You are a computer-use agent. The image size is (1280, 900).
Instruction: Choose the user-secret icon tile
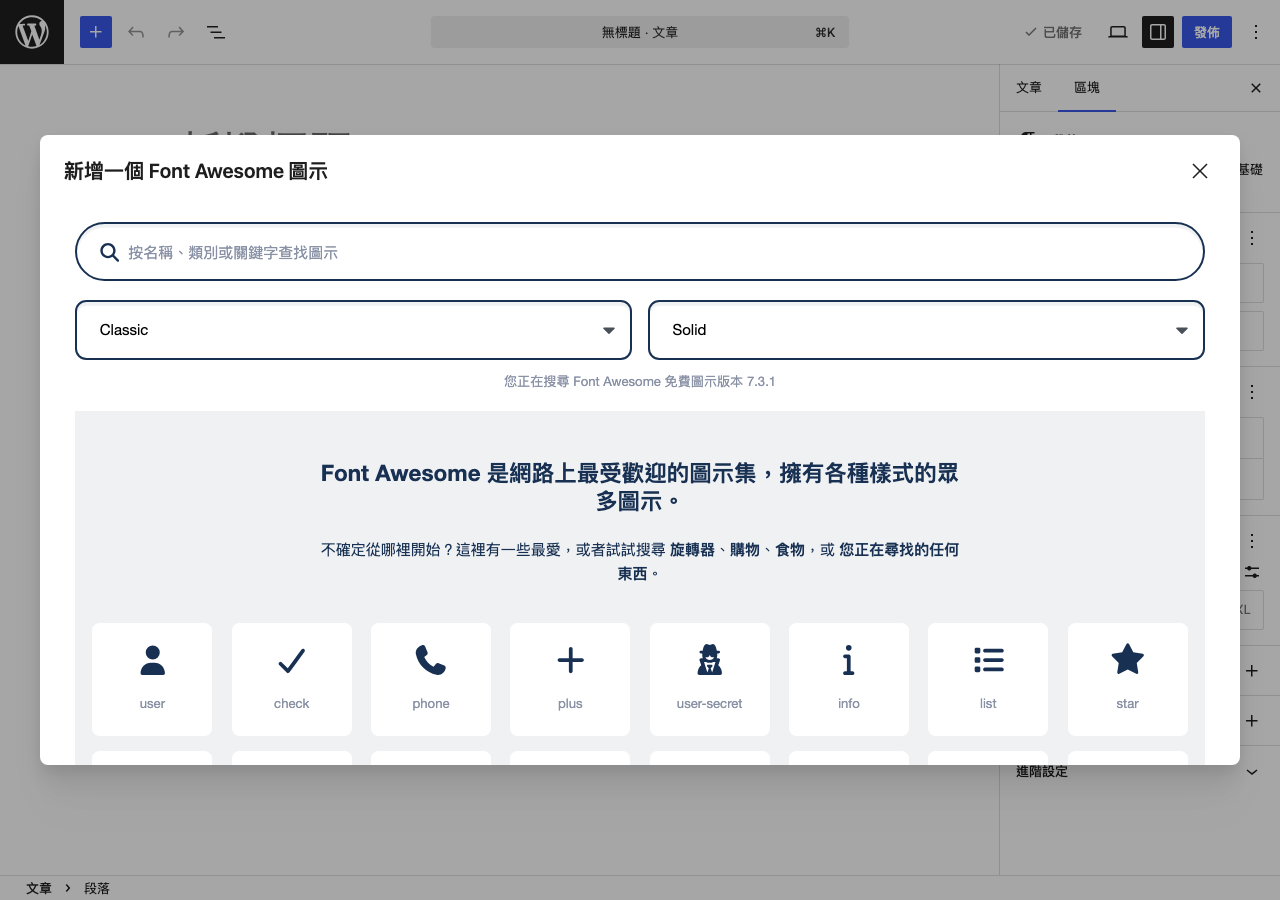click(710, 679)
